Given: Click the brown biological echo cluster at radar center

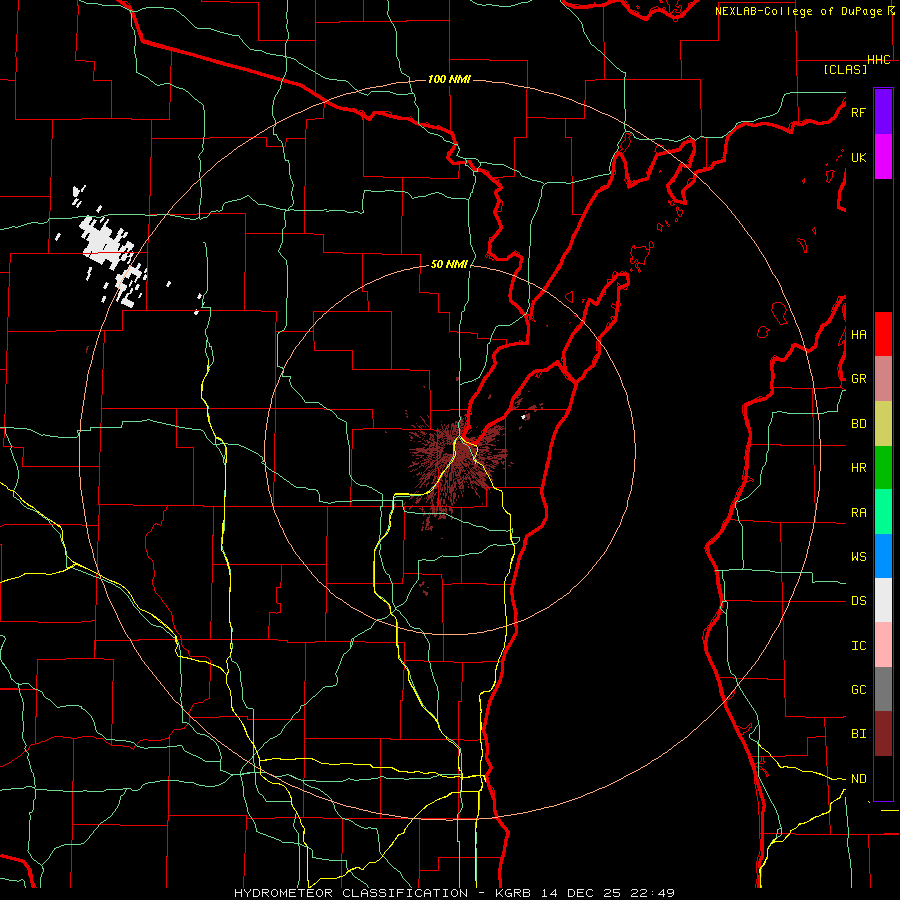Looking at the screenshot, I should click(456, 459).
